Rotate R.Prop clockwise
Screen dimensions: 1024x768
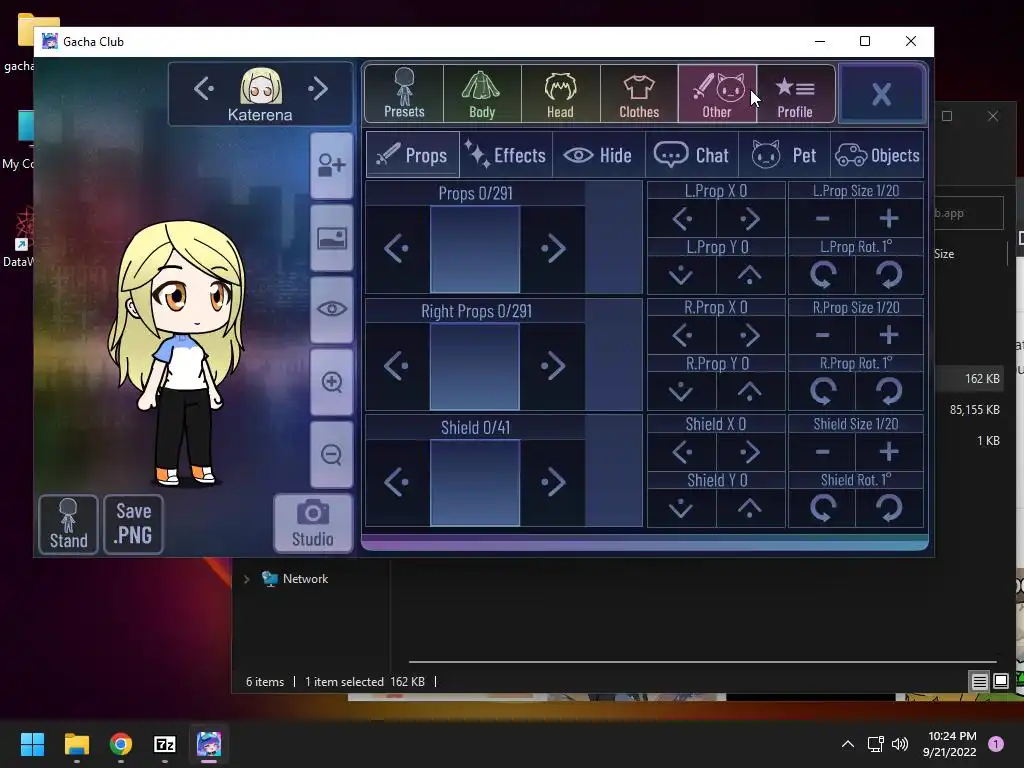click(x=889, y=391)
